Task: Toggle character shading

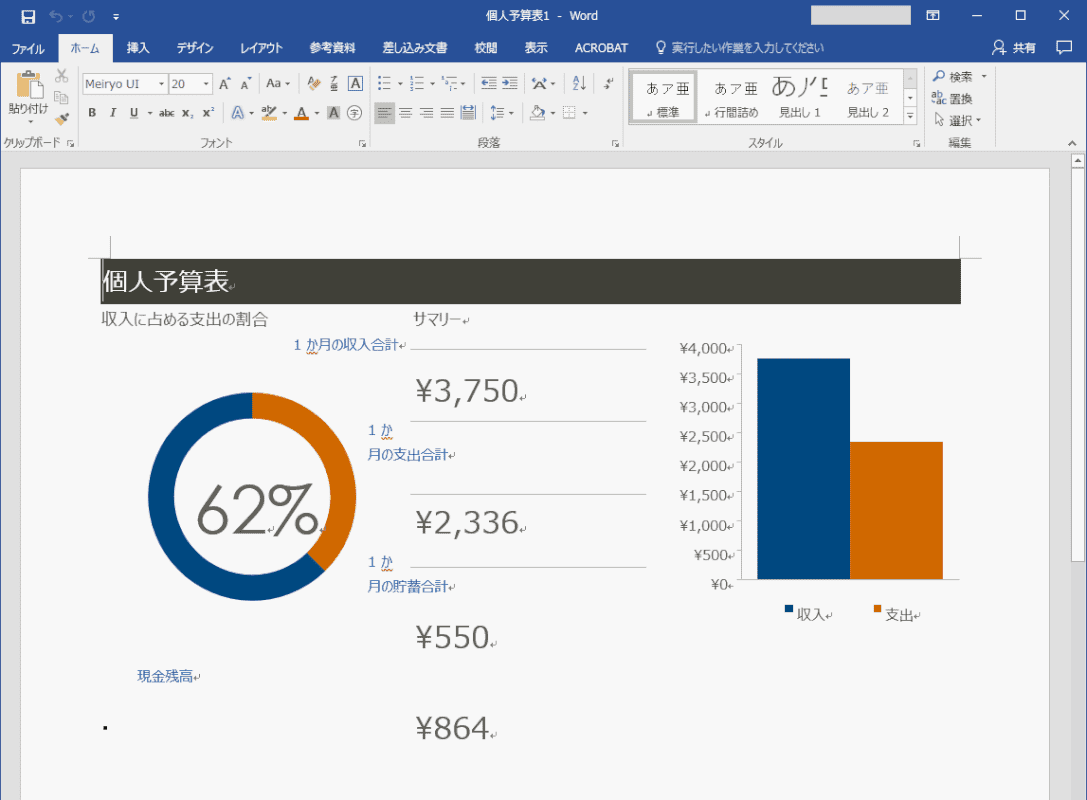Action: click(x=333, y=112)
